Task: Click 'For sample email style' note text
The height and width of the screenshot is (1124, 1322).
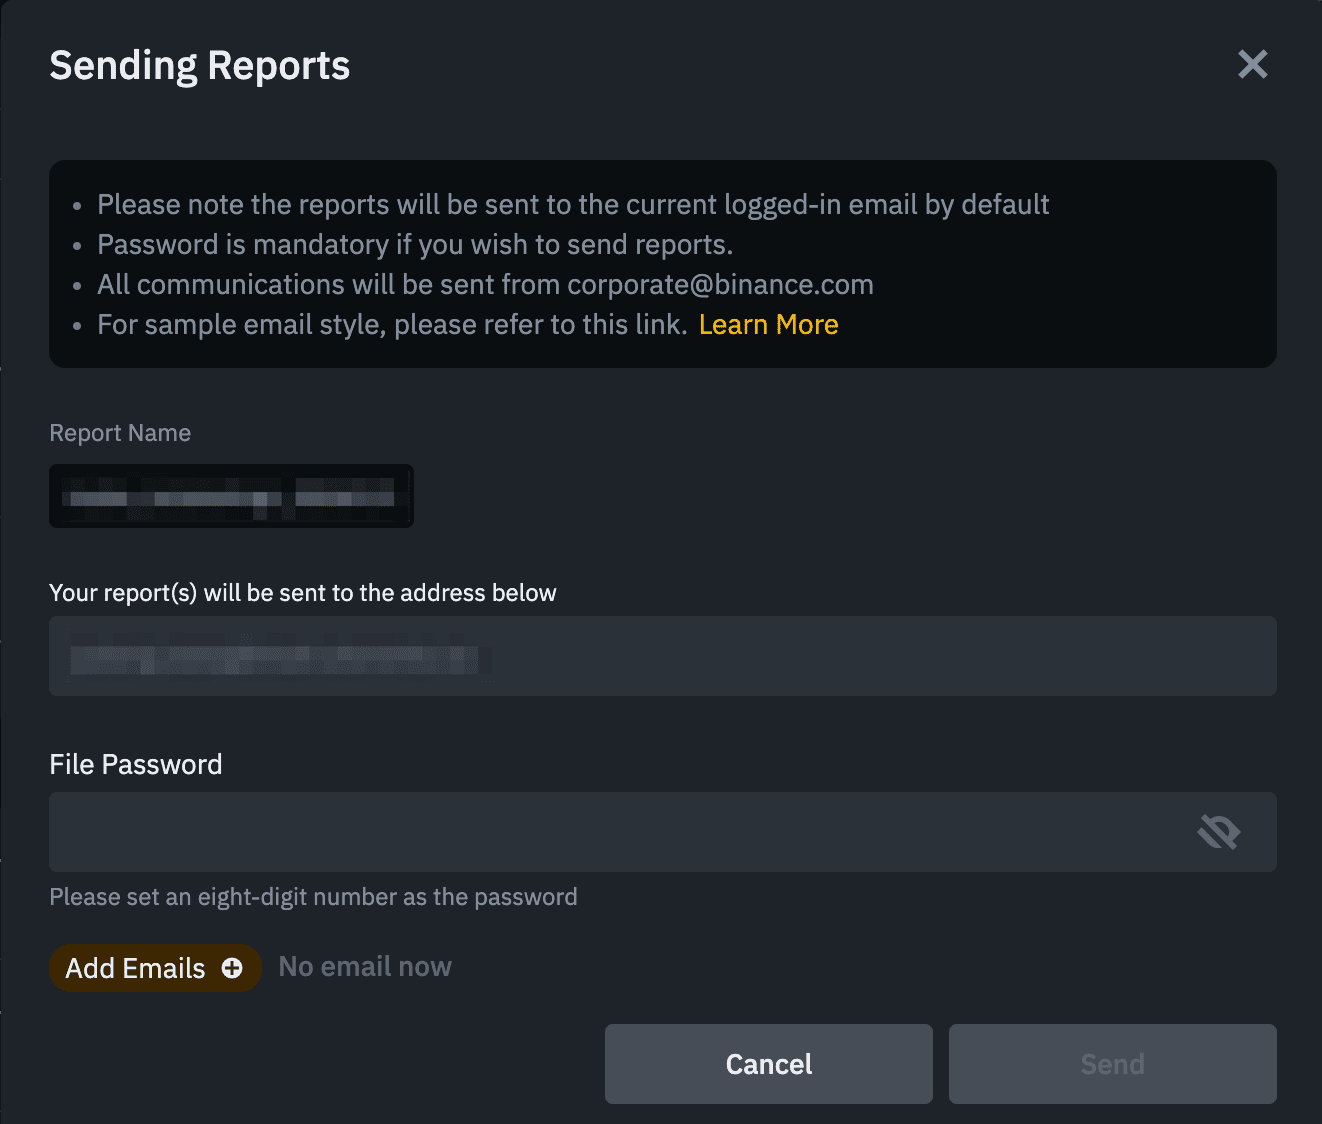Action: (391, 325)
